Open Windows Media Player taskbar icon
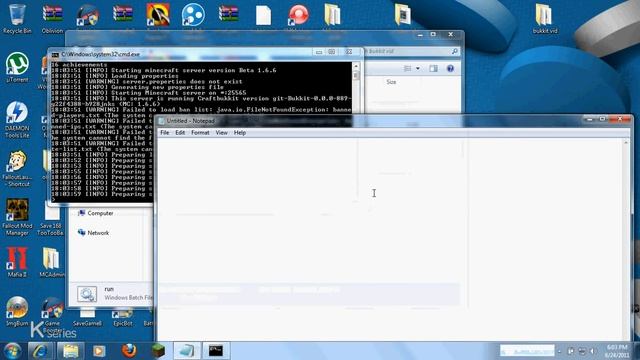Image resolution: width=640 pixels, height=360 pixels. click(99, 351)
